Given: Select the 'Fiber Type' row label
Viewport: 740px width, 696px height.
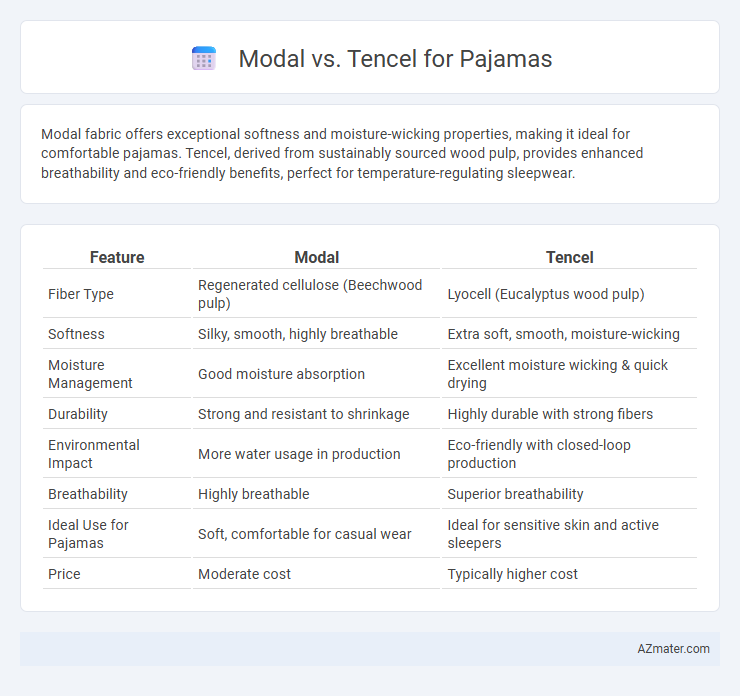Looking at the screenshot, I should [81, 294].
